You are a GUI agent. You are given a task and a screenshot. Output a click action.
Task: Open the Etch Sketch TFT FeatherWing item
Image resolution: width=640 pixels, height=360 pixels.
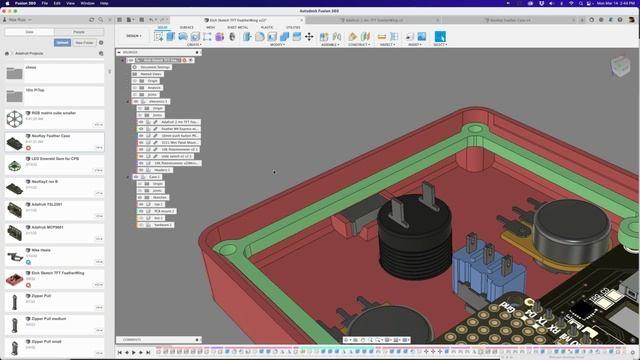[x=54, y=280]
